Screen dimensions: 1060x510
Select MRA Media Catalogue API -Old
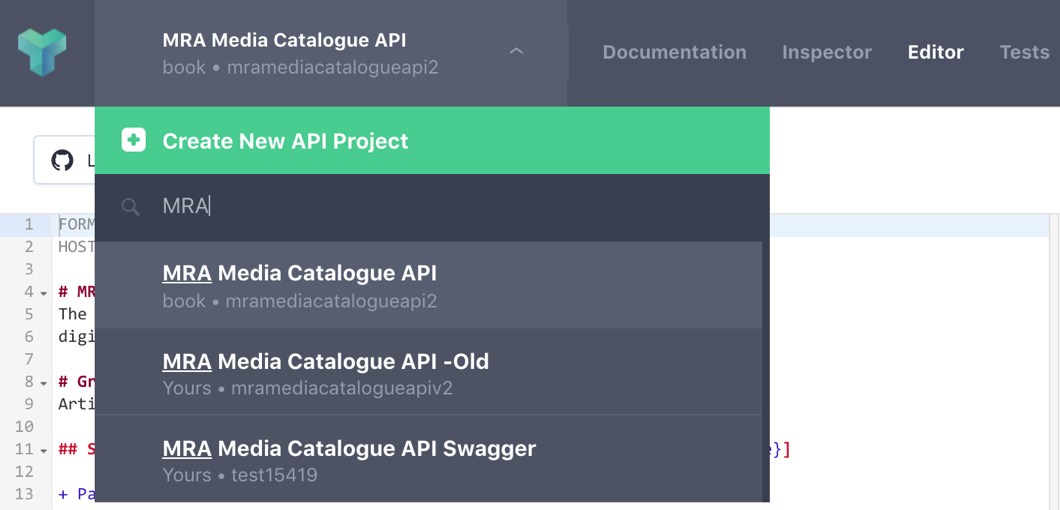(x=428, y=372)
